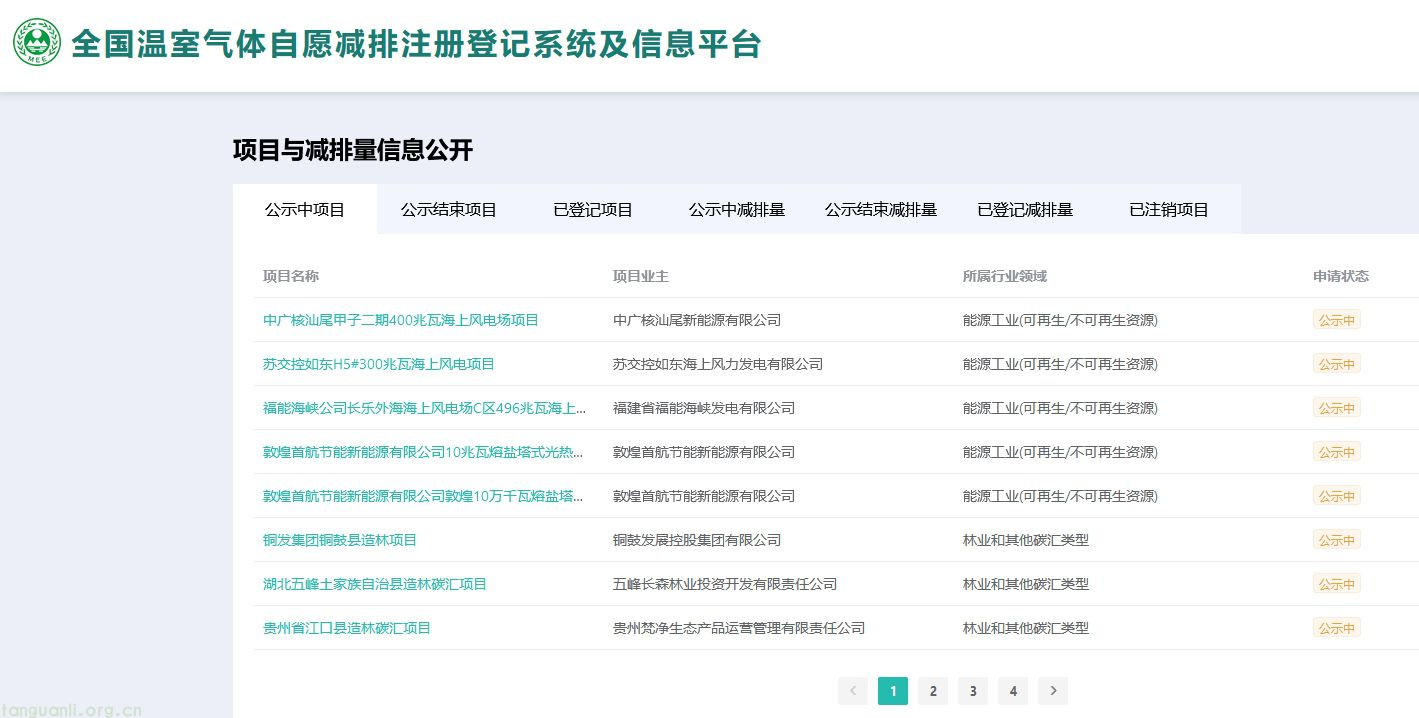Click 公示中 badge in 铜发集团 row
Image resolution: width=1419 pixels, height=718 pixels.
[x=1337, y=540]
